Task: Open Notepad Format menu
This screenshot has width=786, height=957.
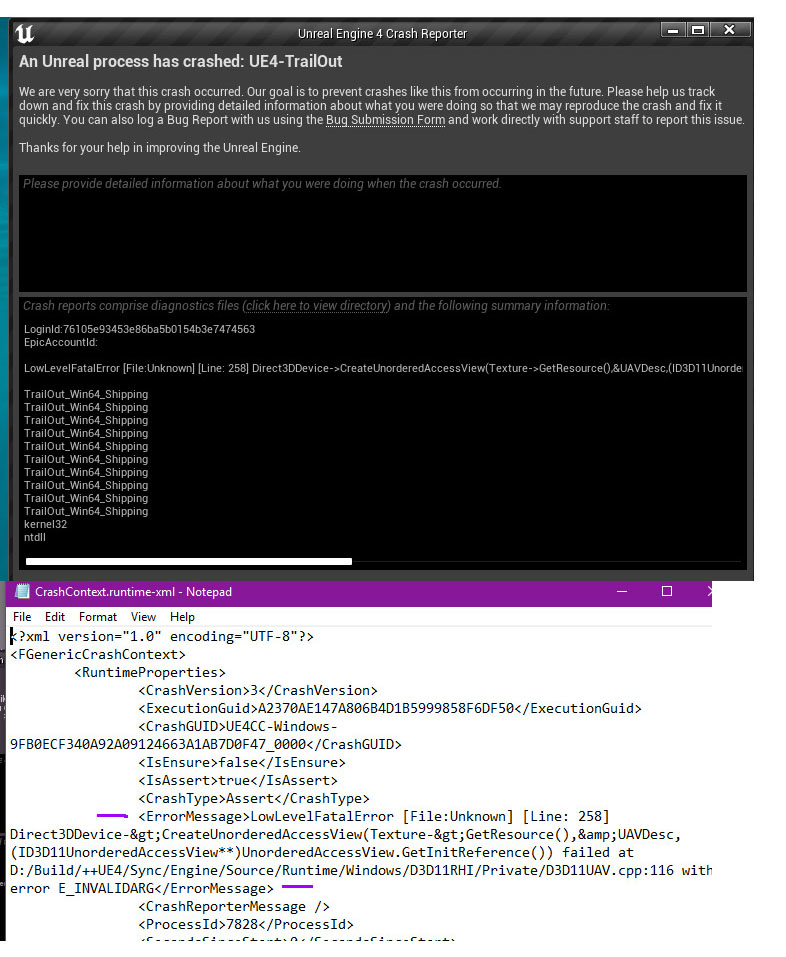Action: point(98,617)
